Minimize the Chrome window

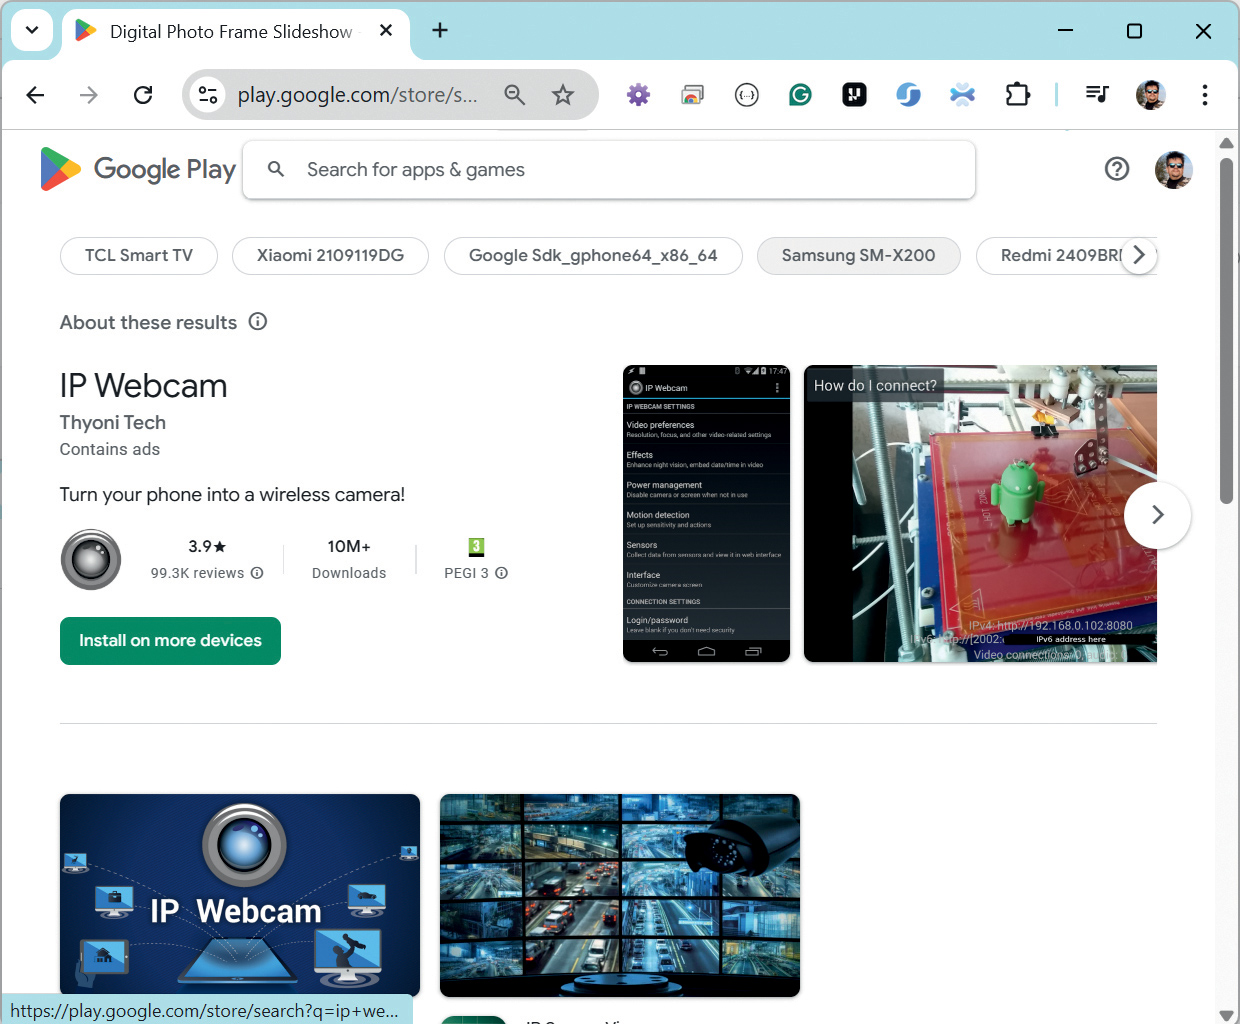[1066, 31]
